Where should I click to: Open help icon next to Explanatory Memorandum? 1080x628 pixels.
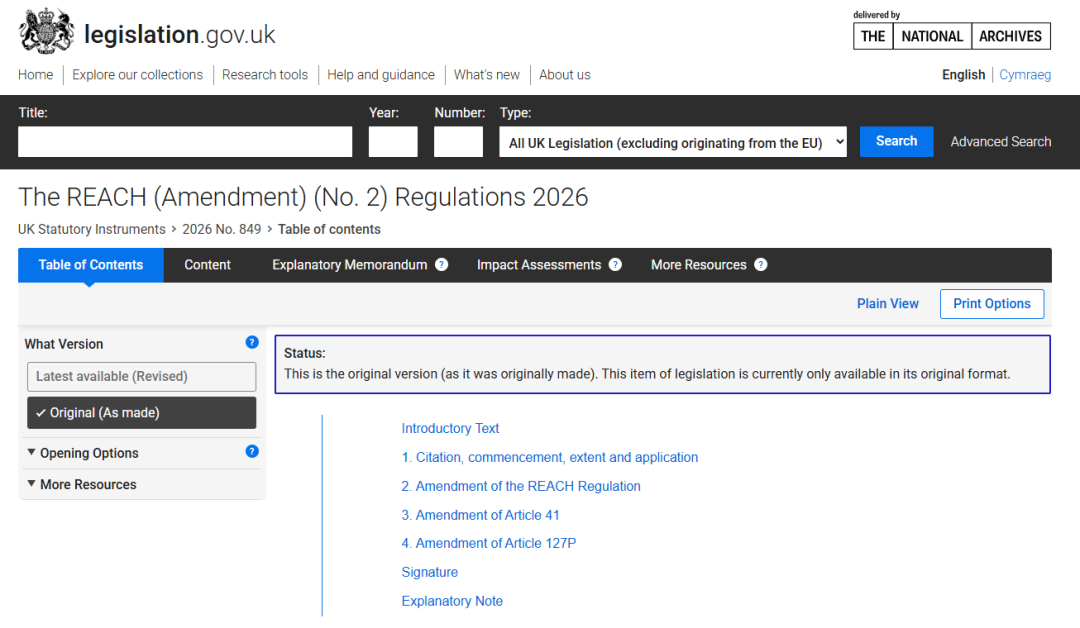pyautogui.click(x=442, y=265)
